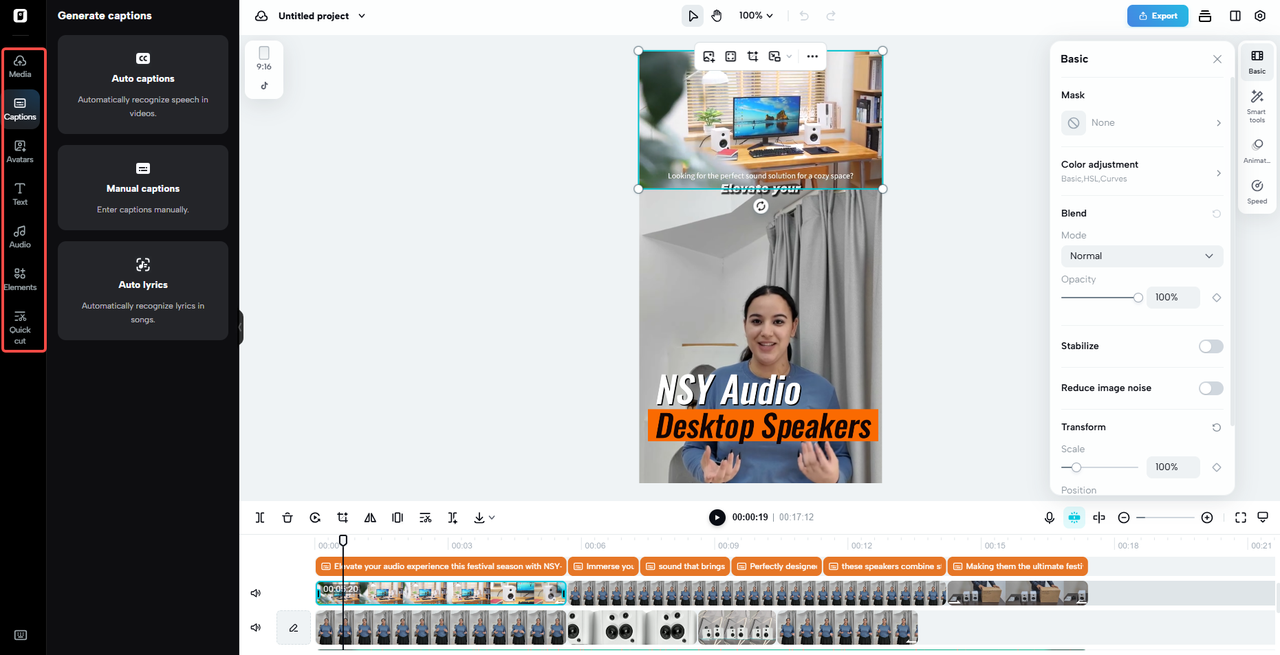Collapse the left panel handle
Screen dimensions: 1280x655
[x=241, y=327]
